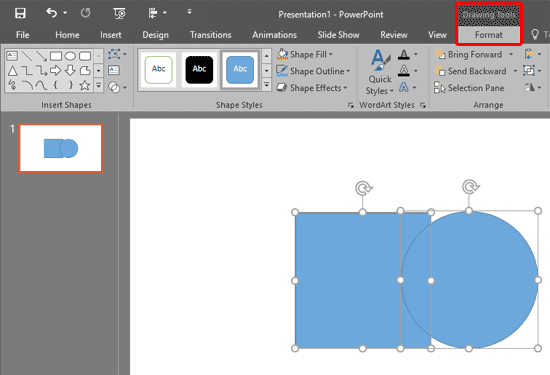550x375 pixels.
Task: Select the Right Arrow block shape
Action: click(55, 71)
